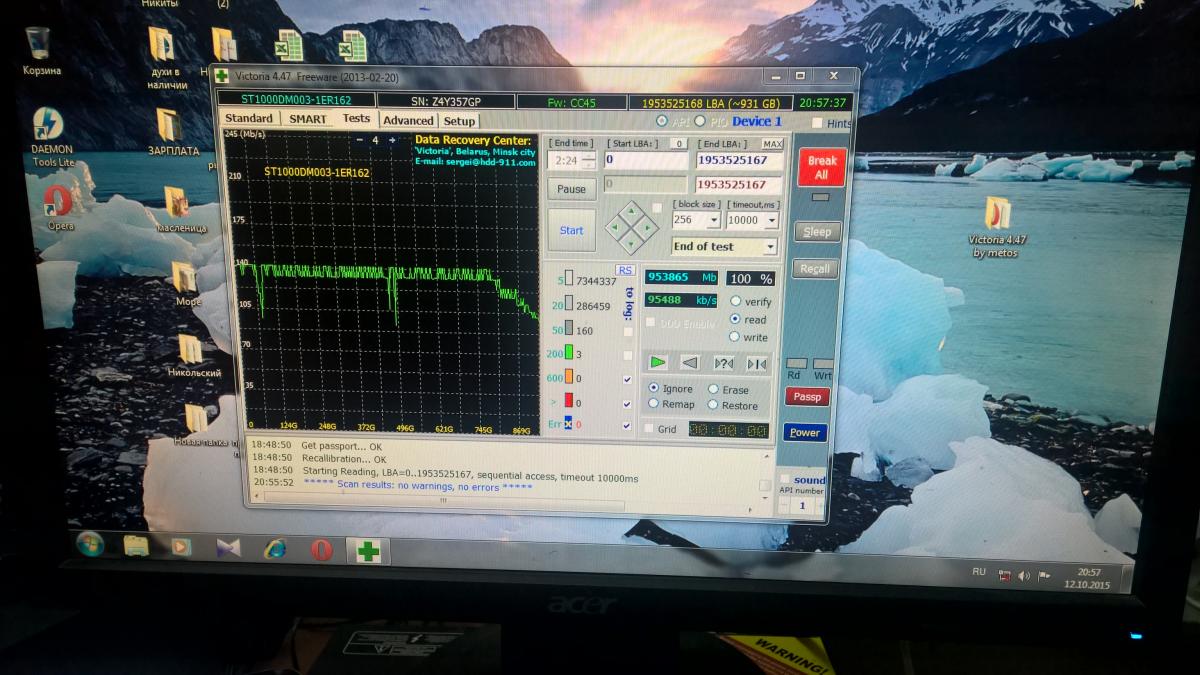
Task: Click the RU language indicator in tray
Action: click(979, 572)
